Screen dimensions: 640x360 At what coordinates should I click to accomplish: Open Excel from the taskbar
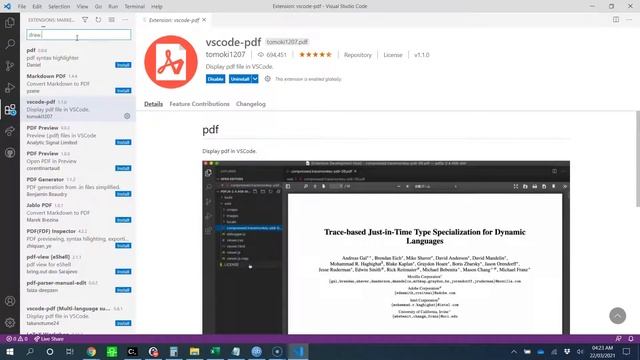(x=215, y=351)
